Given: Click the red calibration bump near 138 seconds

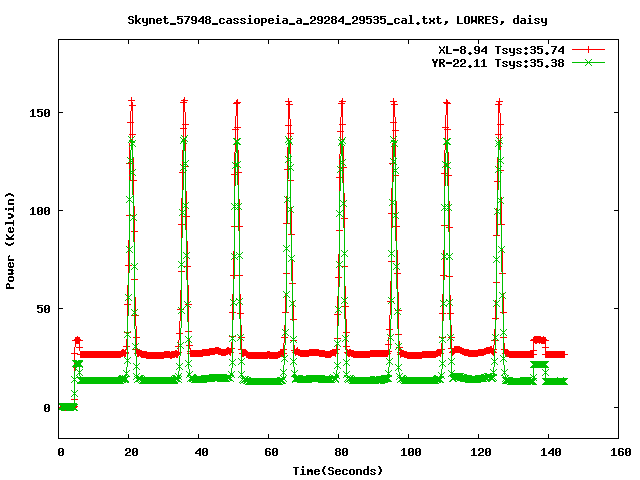Looking at the screenshot, I should pos(540,340).
